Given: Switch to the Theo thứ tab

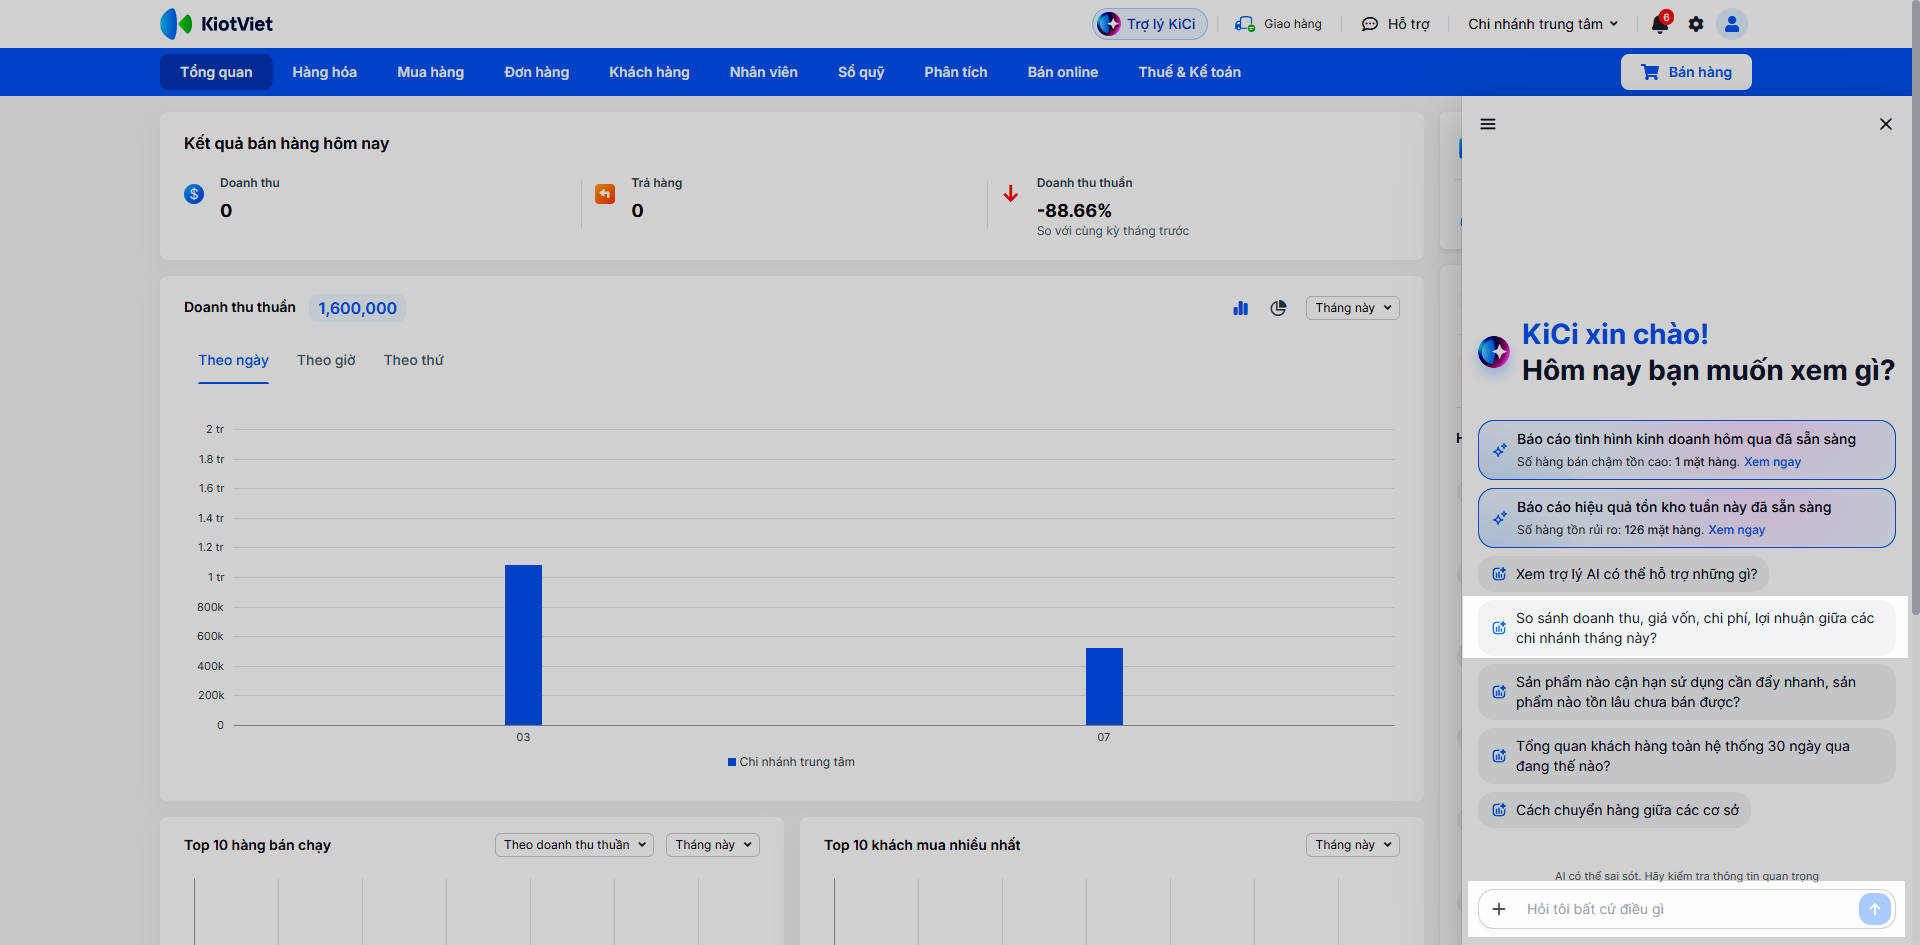Looking at the screenshot, I should (x=413, y=360).
